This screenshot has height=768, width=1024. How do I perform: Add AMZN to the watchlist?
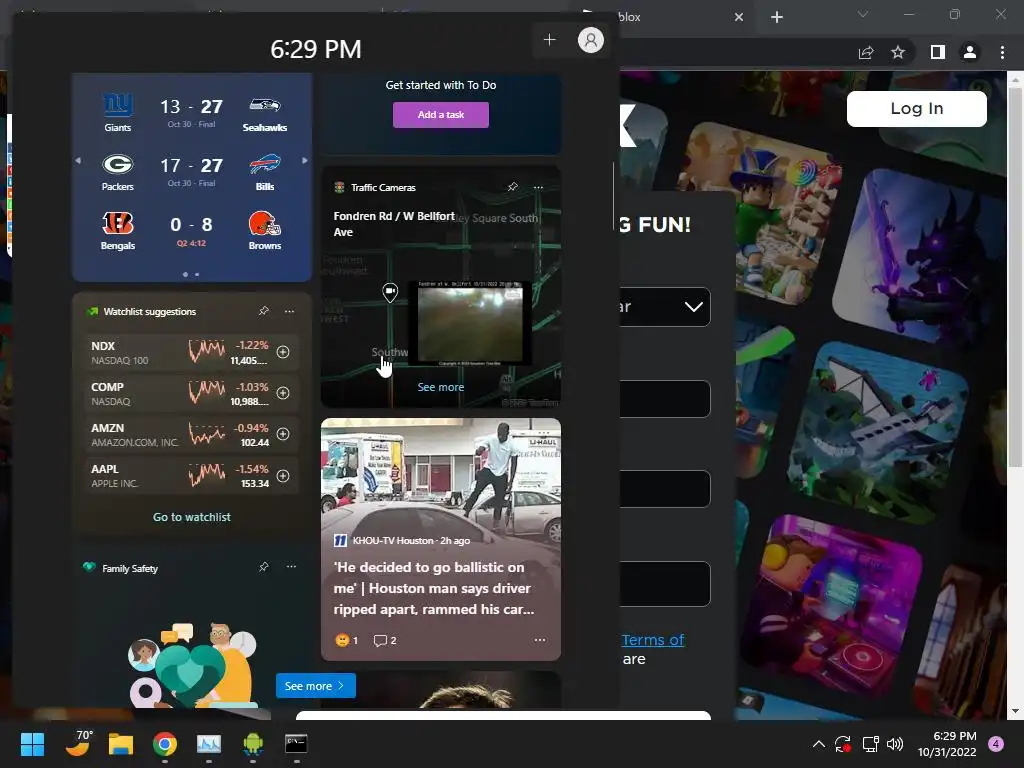tap(283, 434)
